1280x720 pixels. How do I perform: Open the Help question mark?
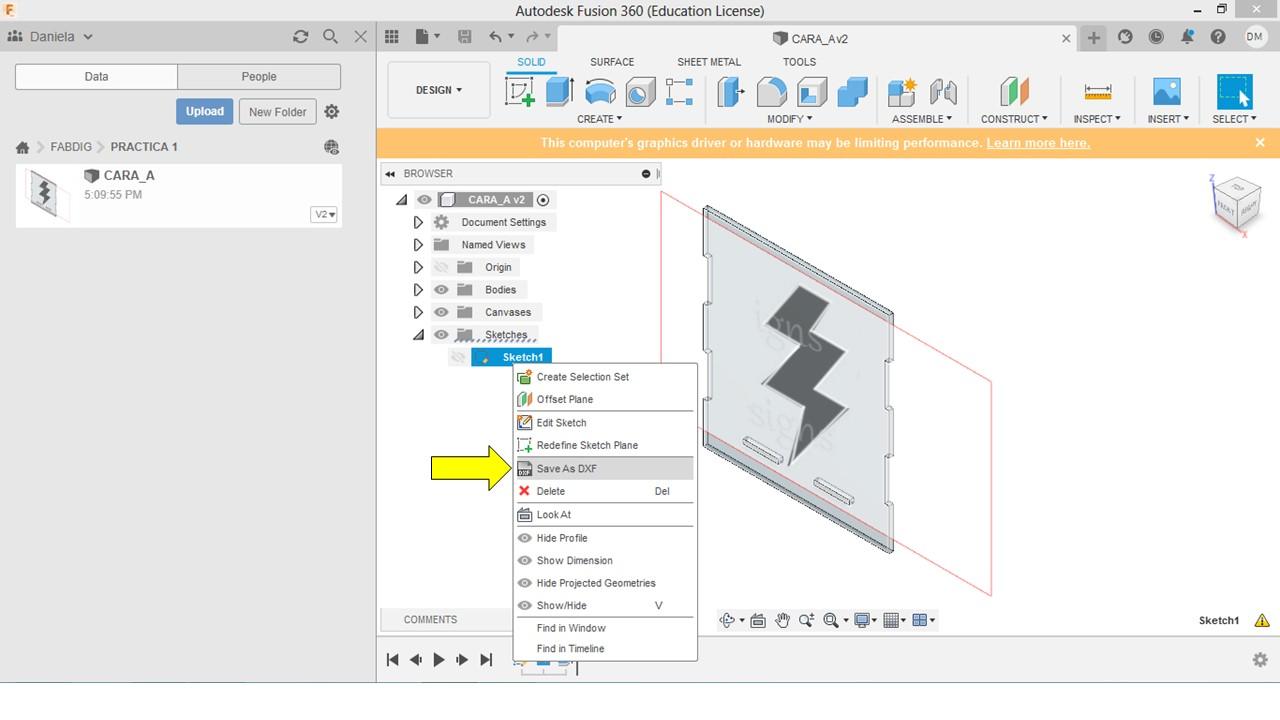[1218, 37]
